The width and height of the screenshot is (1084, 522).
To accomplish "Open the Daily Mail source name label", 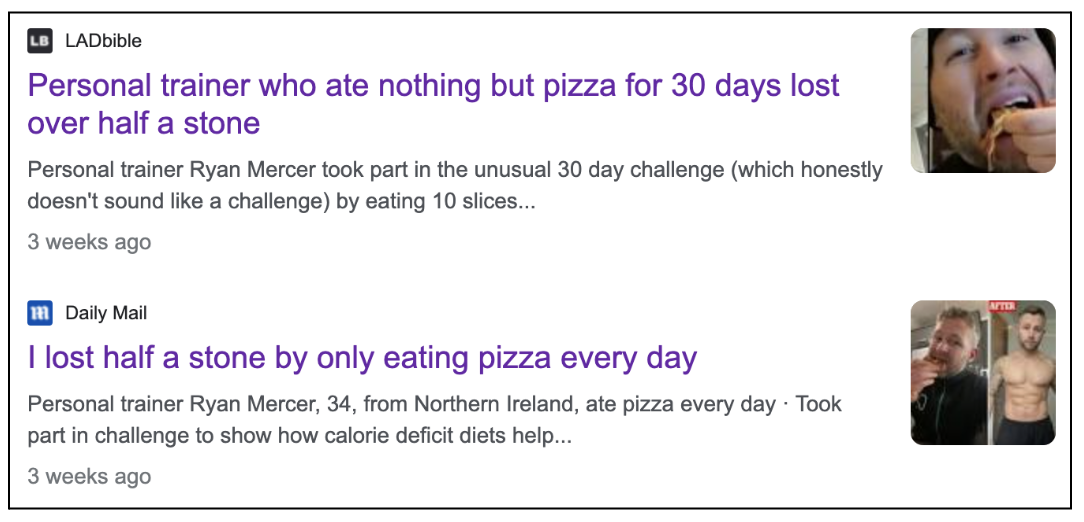I will [x=106, y=313].
